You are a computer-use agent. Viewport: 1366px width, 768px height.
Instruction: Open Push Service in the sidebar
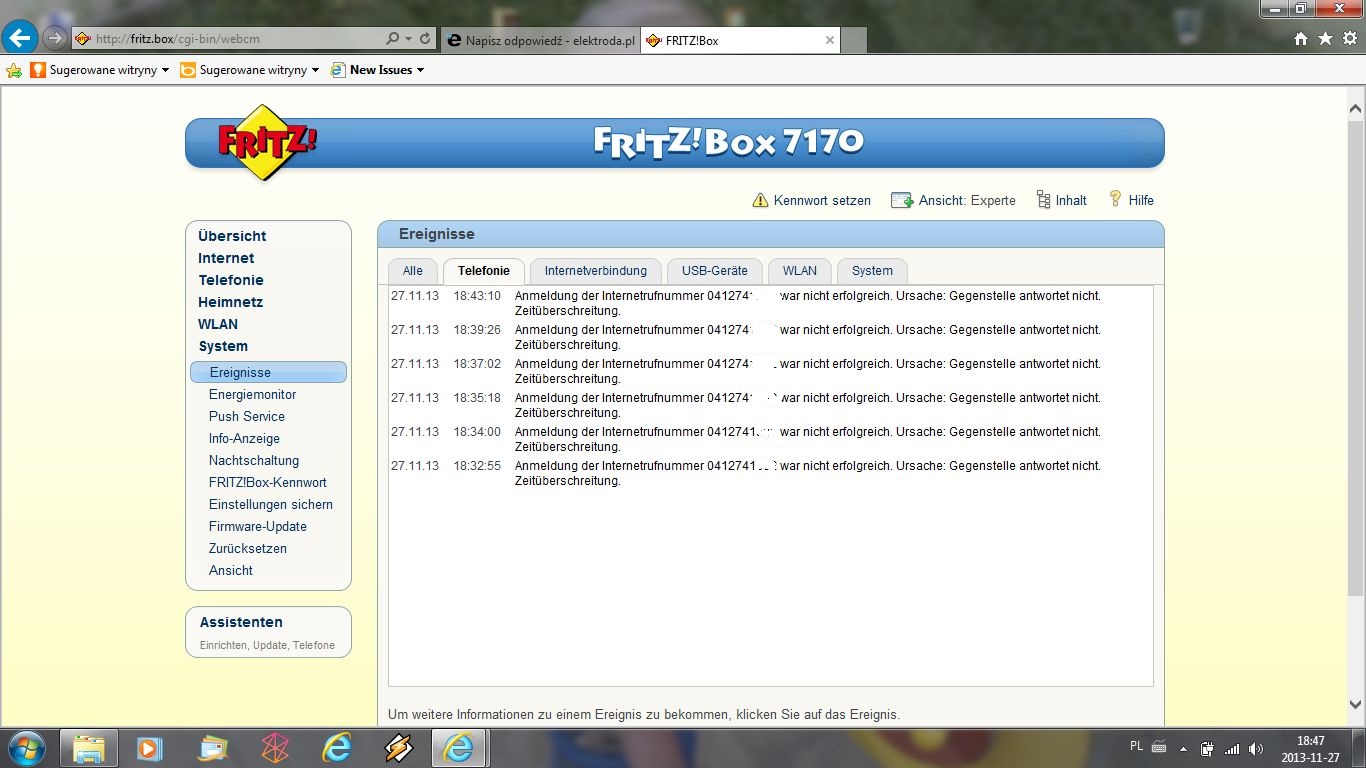tap(247, 416)
